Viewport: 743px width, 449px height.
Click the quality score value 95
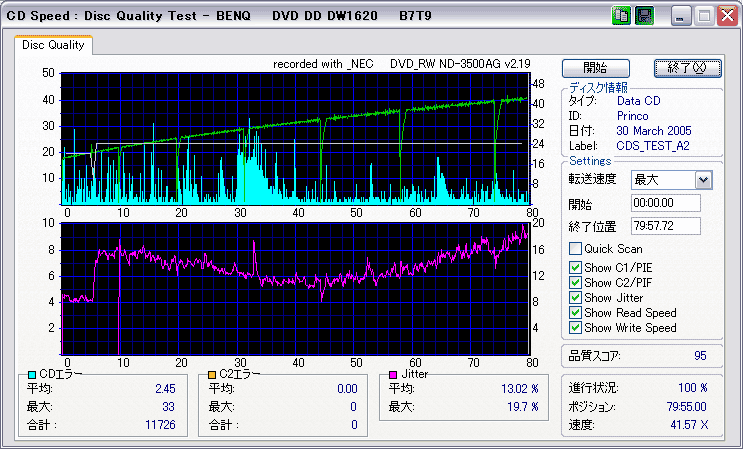[x=700, y=356]
